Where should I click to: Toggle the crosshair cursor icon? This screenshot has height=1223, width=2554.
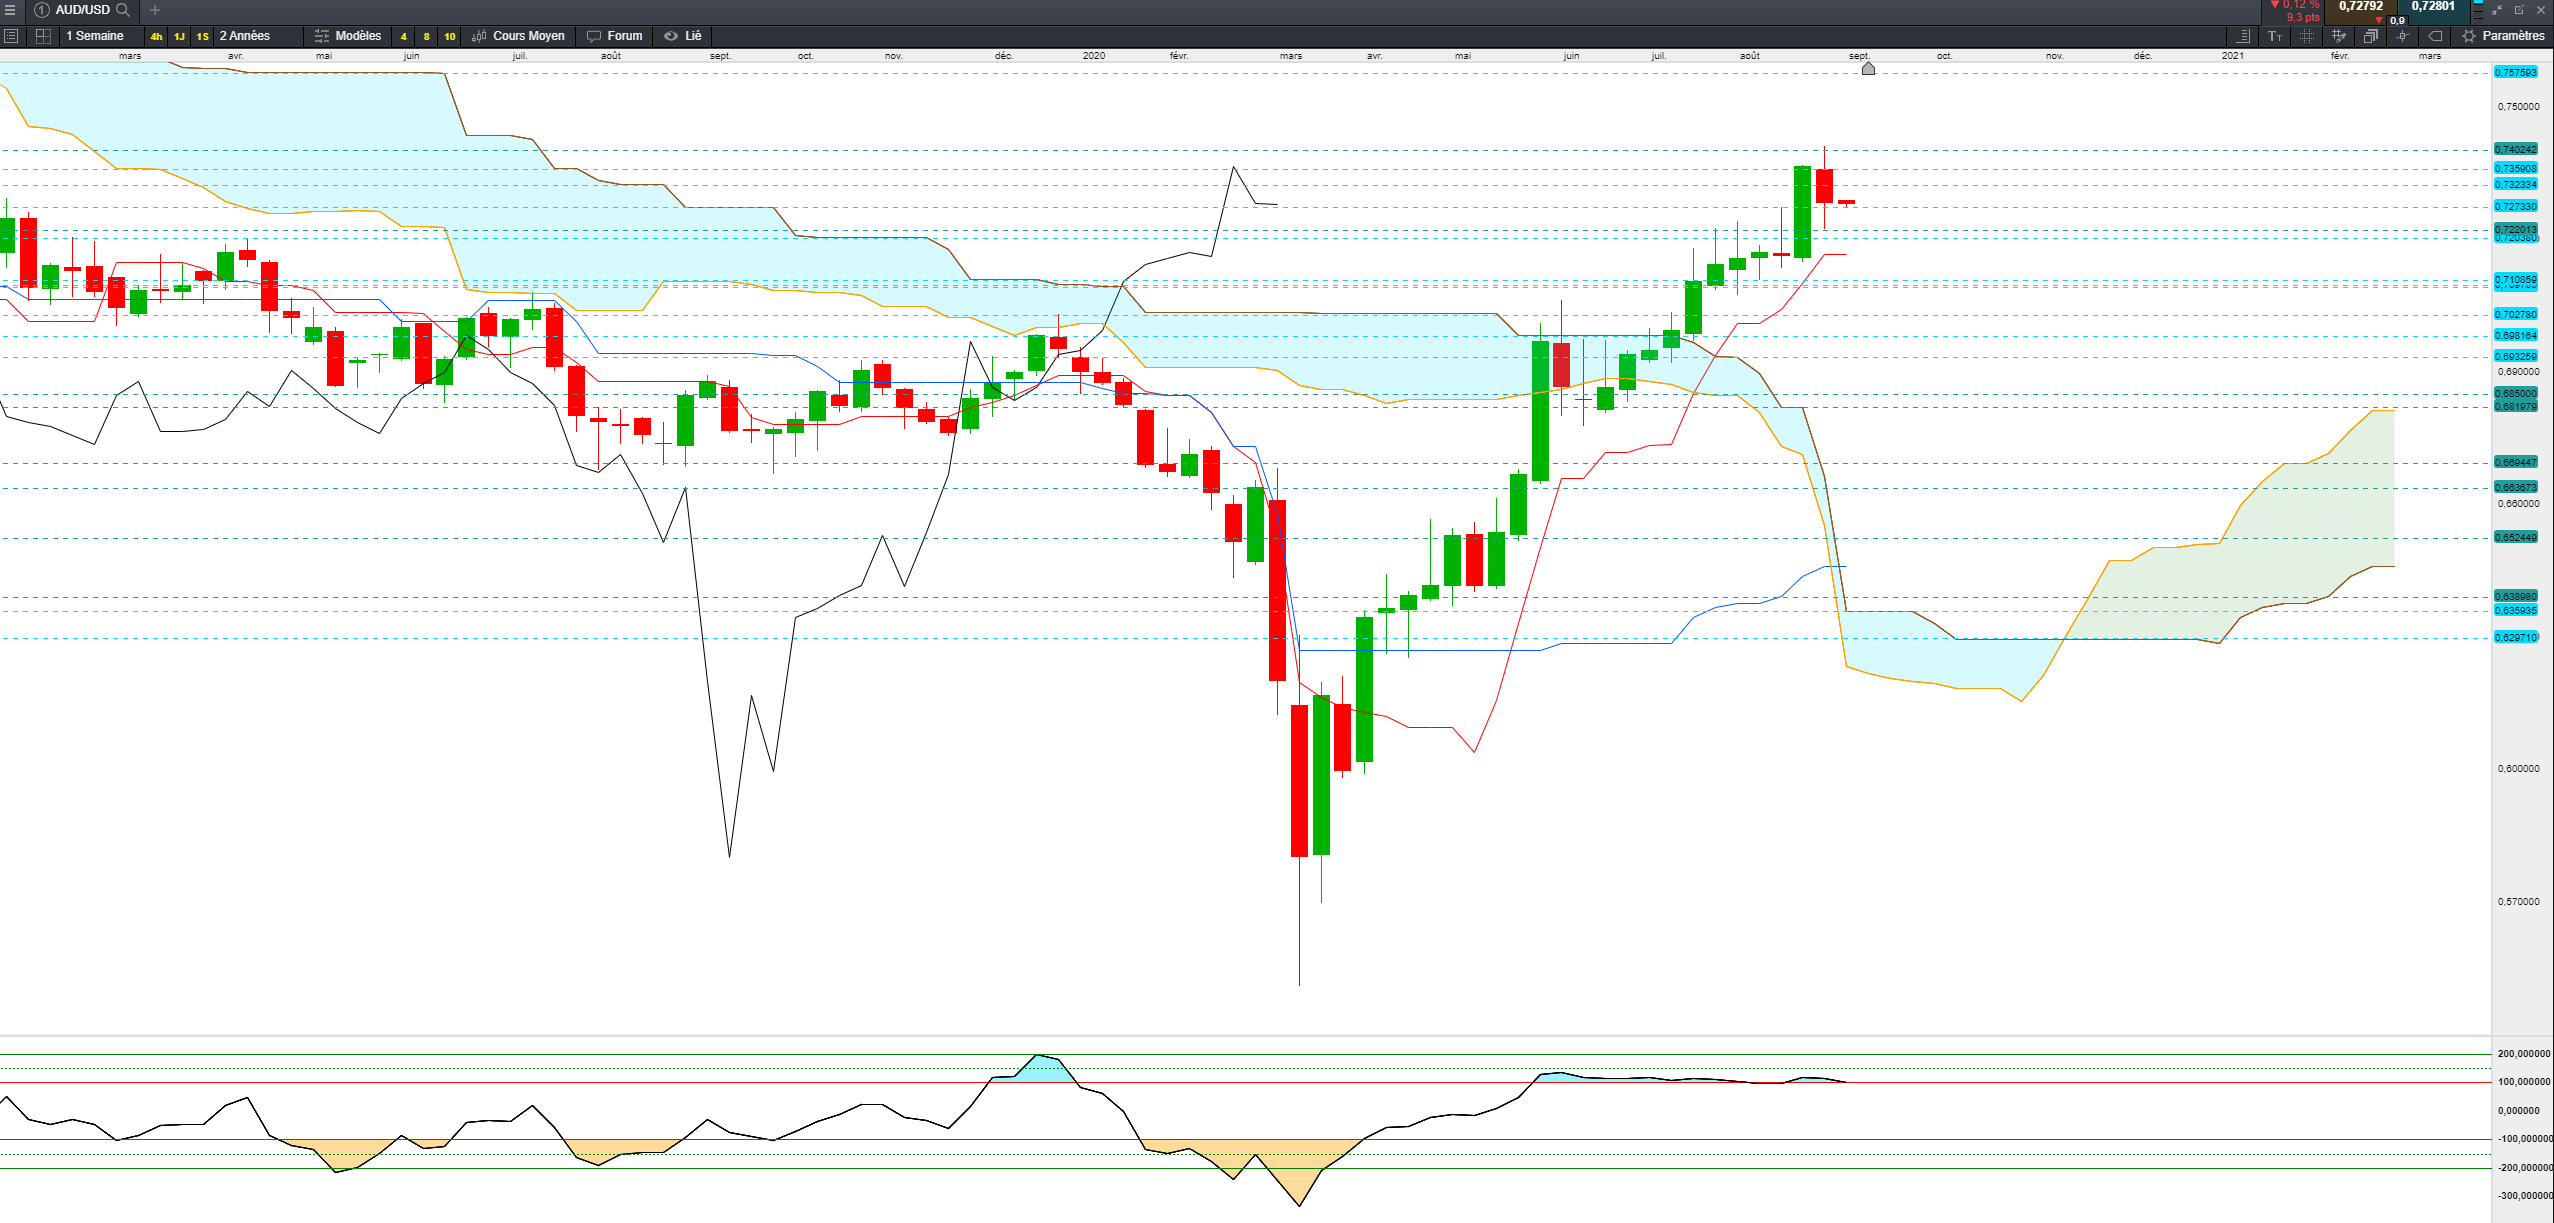[x=2402, y=36]
